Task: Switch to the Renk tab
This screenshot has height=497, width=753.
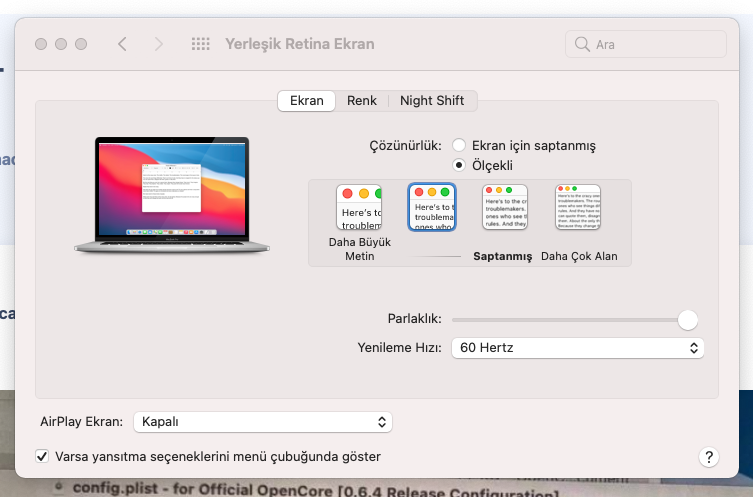Action: click(362, 101)
